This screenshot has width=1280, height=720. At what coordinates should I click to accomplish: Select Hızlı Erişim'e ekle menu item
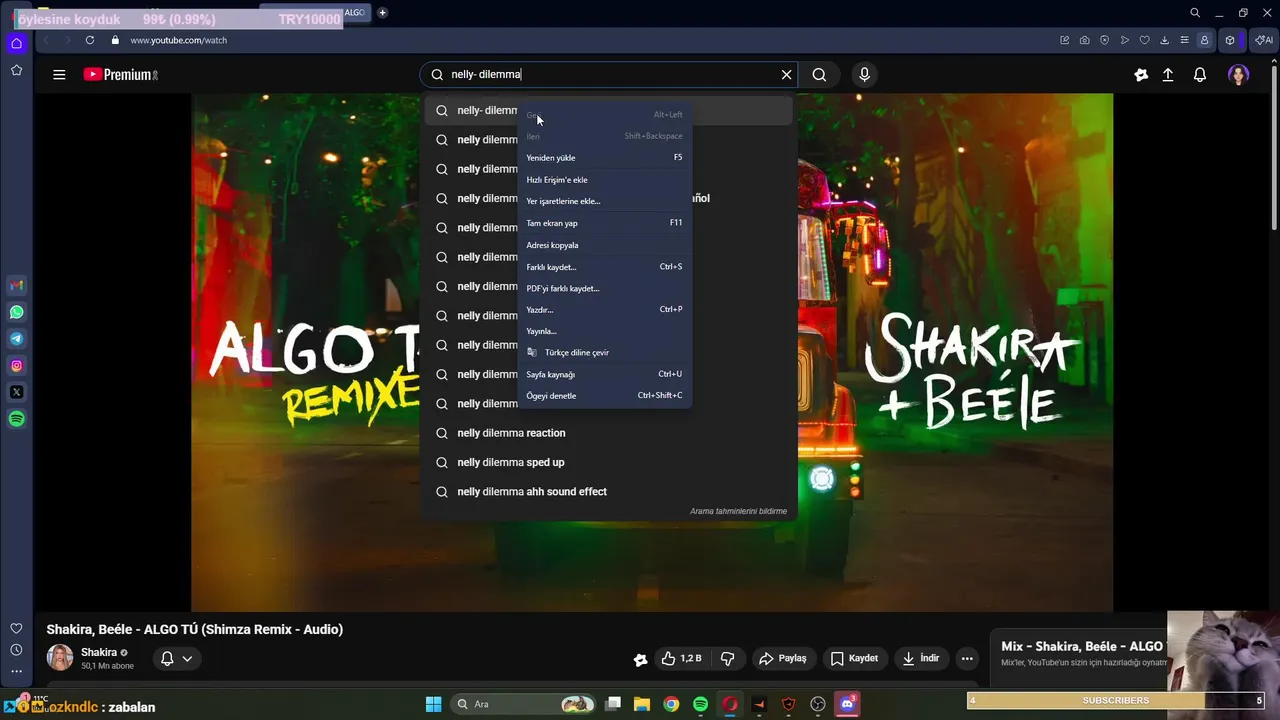click(604, 180)
